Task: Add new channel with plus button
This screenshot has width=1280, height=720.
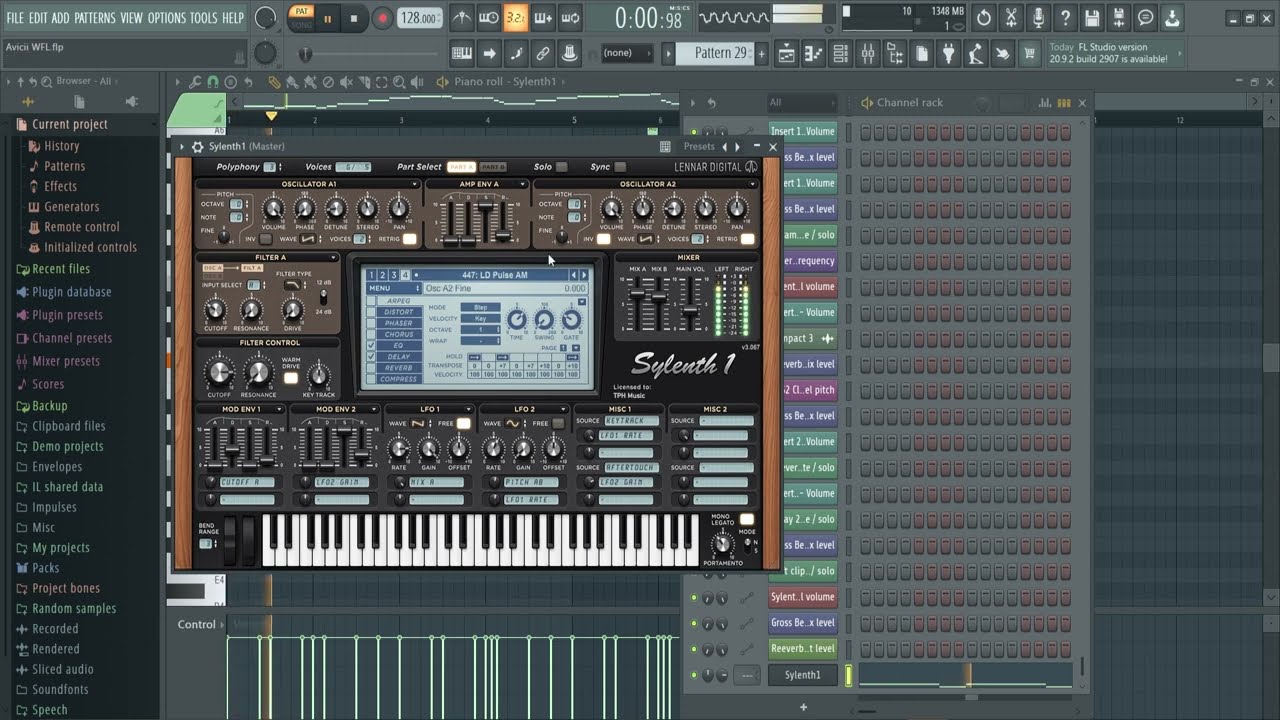Action: pyautogui.click(x=803, y=707)
